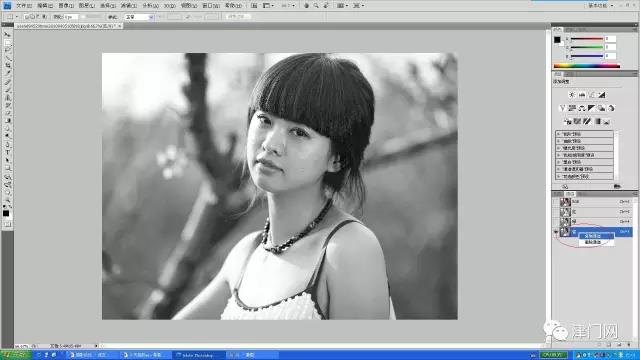Select the Lasso tool
Viewport: 640px width, 360px height.
pos(7,50)
